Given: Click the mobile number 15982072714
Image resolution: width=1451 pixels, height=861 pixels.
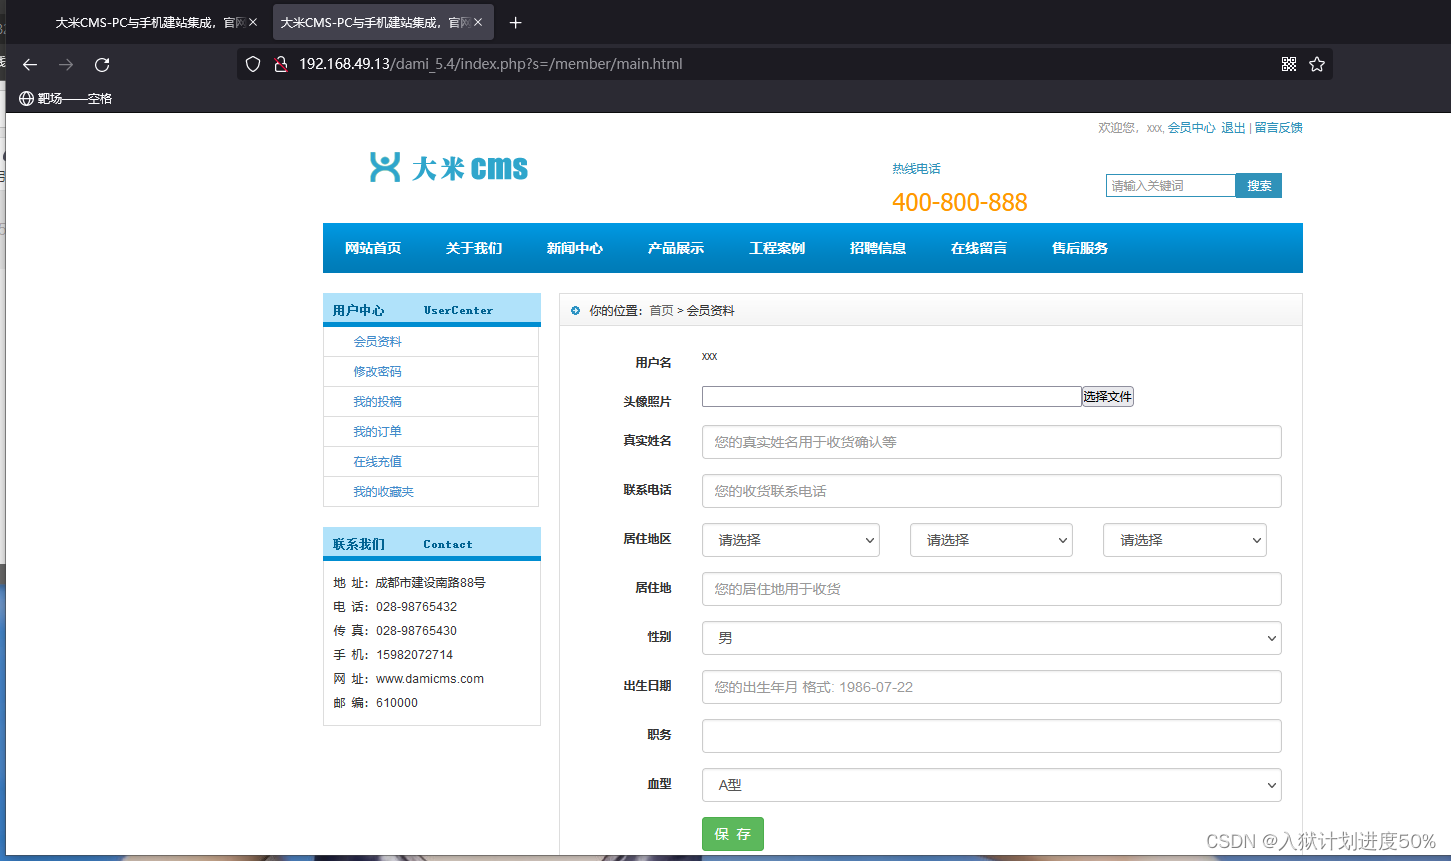Looking at the screenshot, I should click(x=414, y=655).
